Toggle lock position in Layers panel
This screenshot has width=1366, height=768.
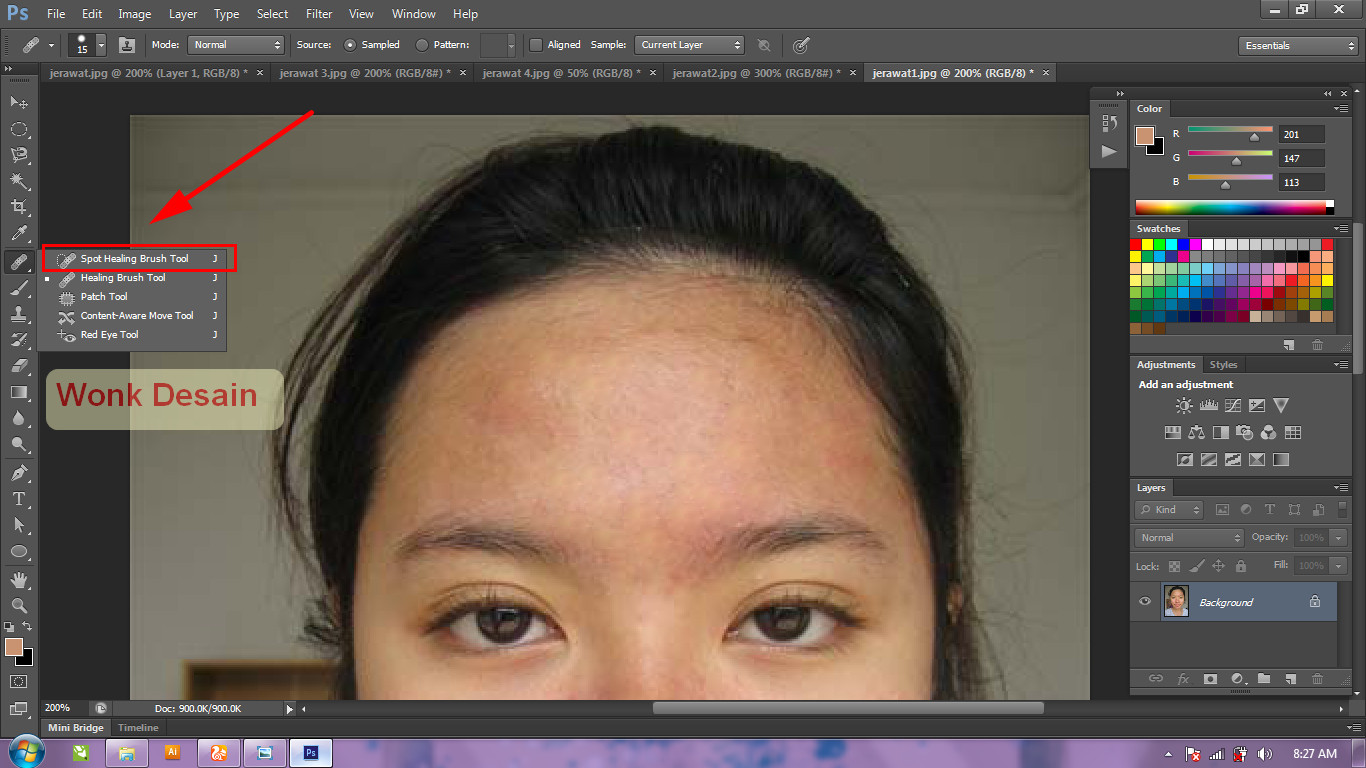pos(1218,566)
